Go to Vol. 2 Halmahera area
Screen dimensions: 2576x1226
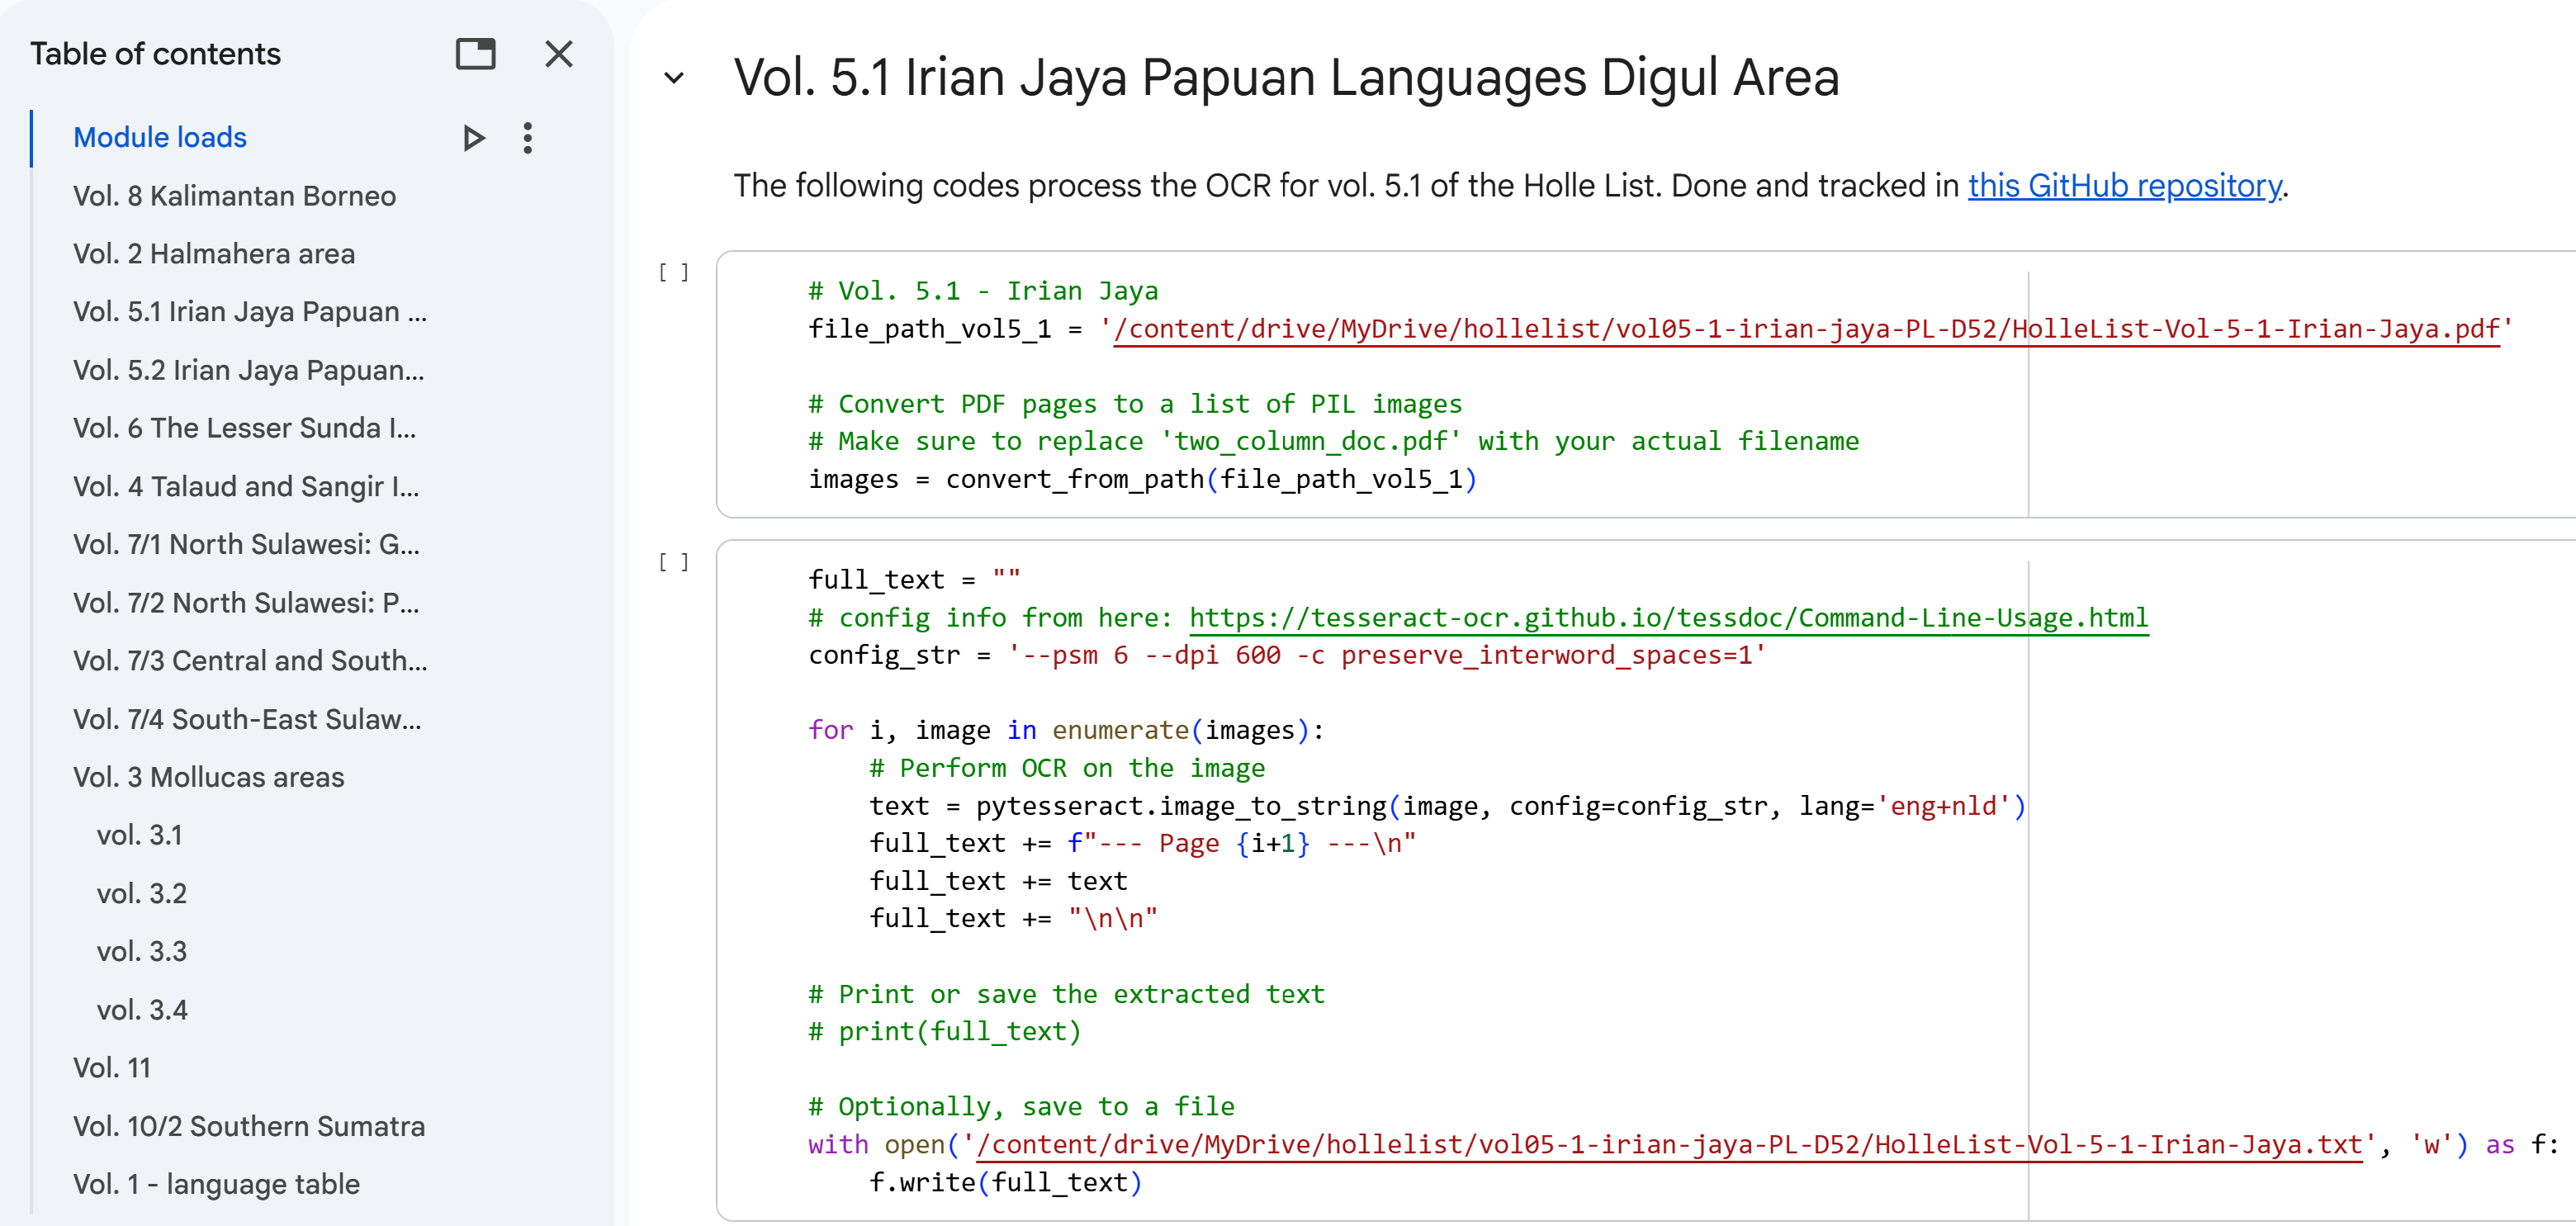213,254
